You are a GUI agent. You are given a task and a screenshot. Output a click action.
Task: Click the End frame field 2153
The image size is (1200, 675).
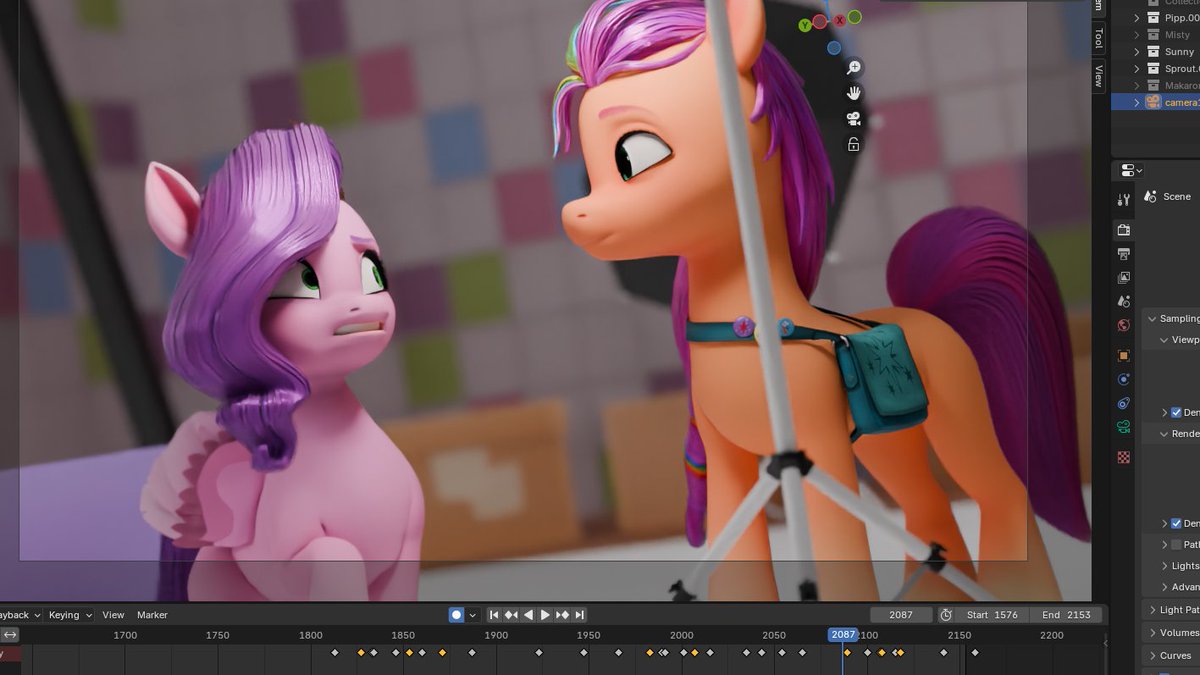[1066, 615]
